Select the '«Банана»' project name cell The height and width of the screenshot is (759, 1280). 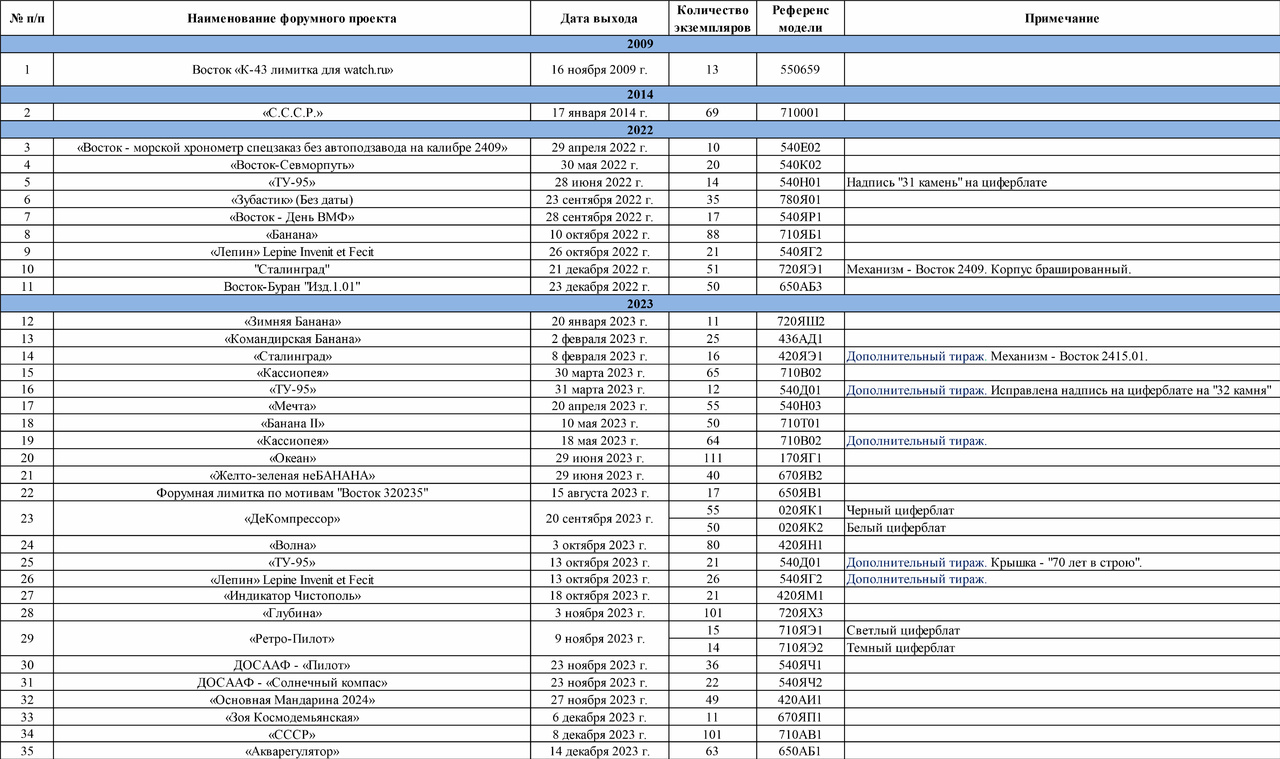tap(292, 234)
